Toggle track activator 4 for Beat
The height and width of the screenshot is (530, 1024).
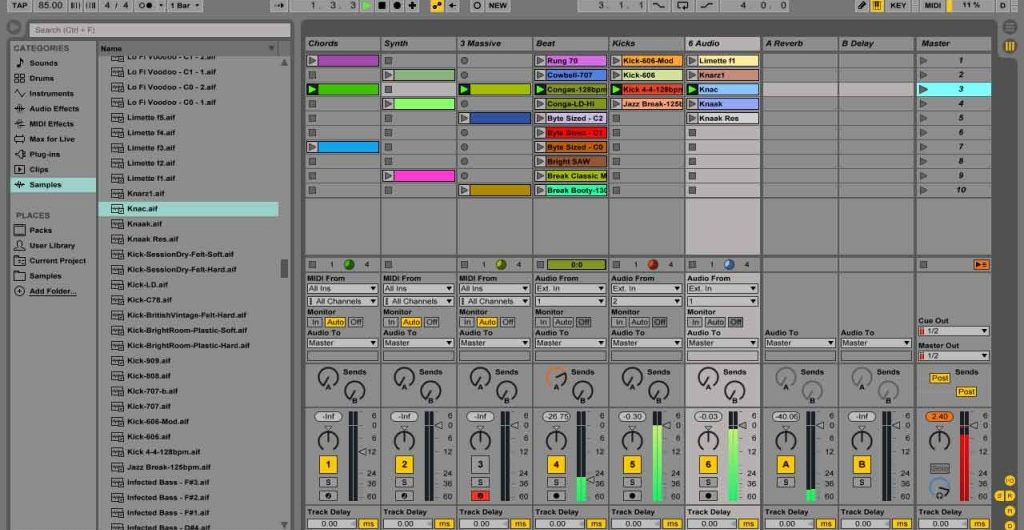pos(556,465)
